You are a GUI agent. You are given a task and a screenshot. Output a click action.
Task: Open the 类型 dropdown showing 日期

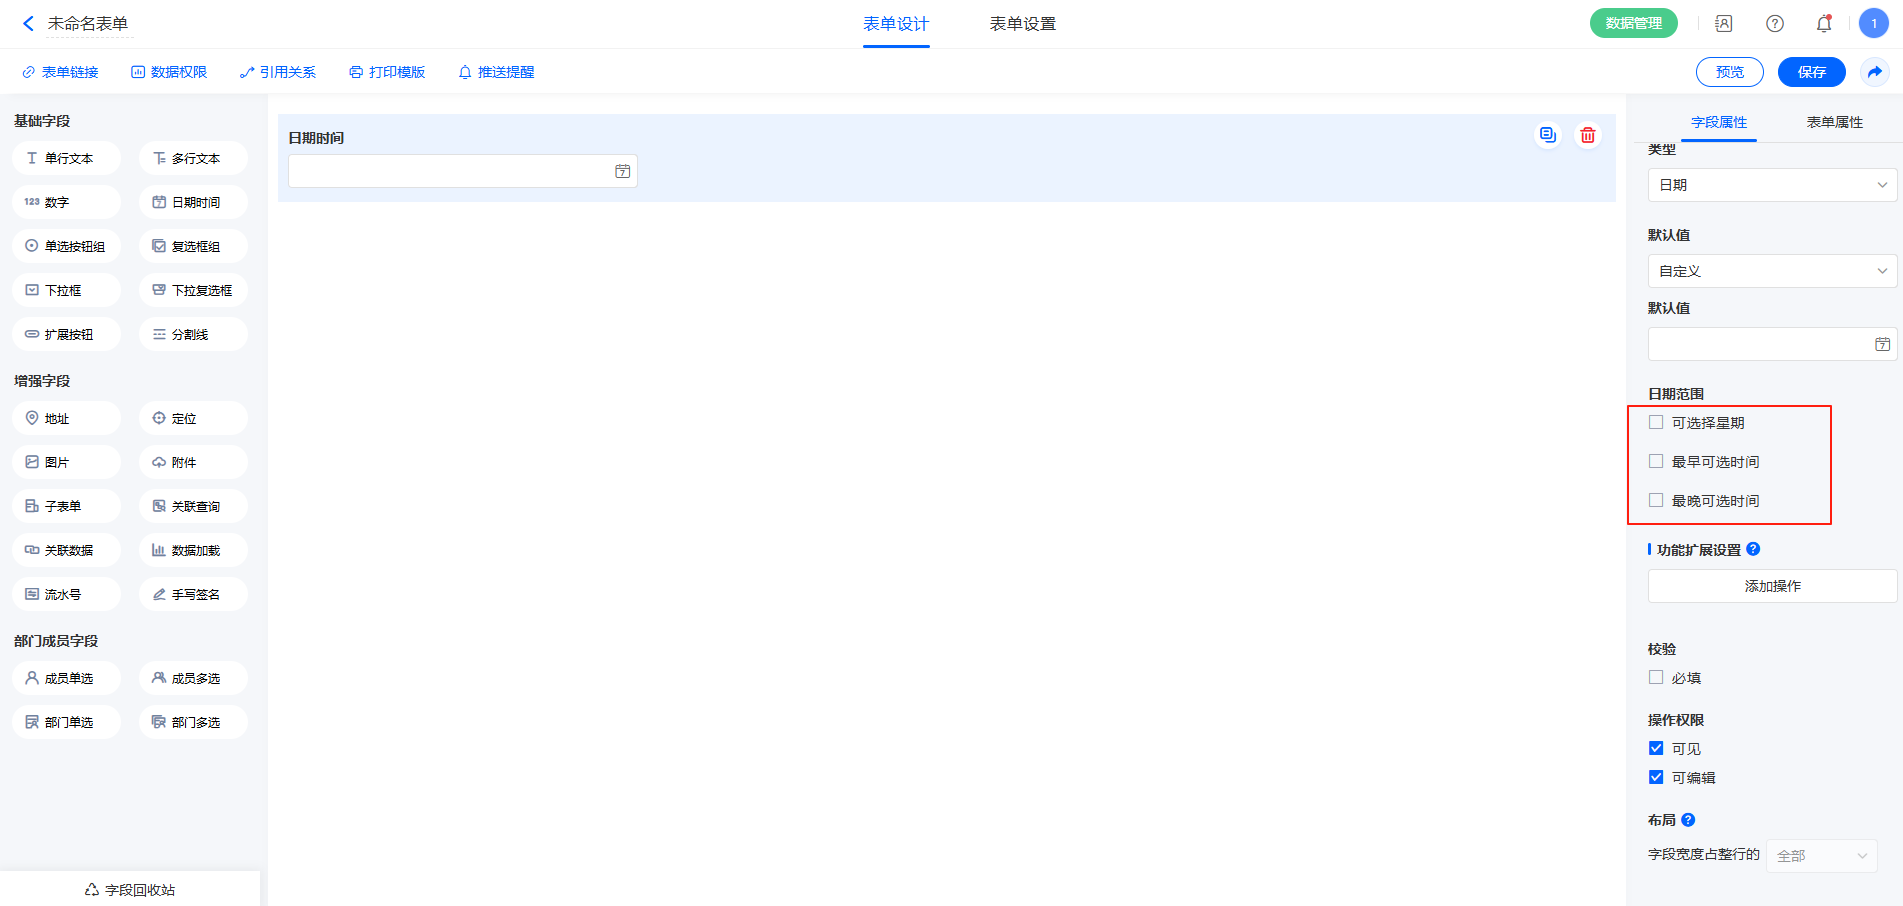click(1771, 185)
